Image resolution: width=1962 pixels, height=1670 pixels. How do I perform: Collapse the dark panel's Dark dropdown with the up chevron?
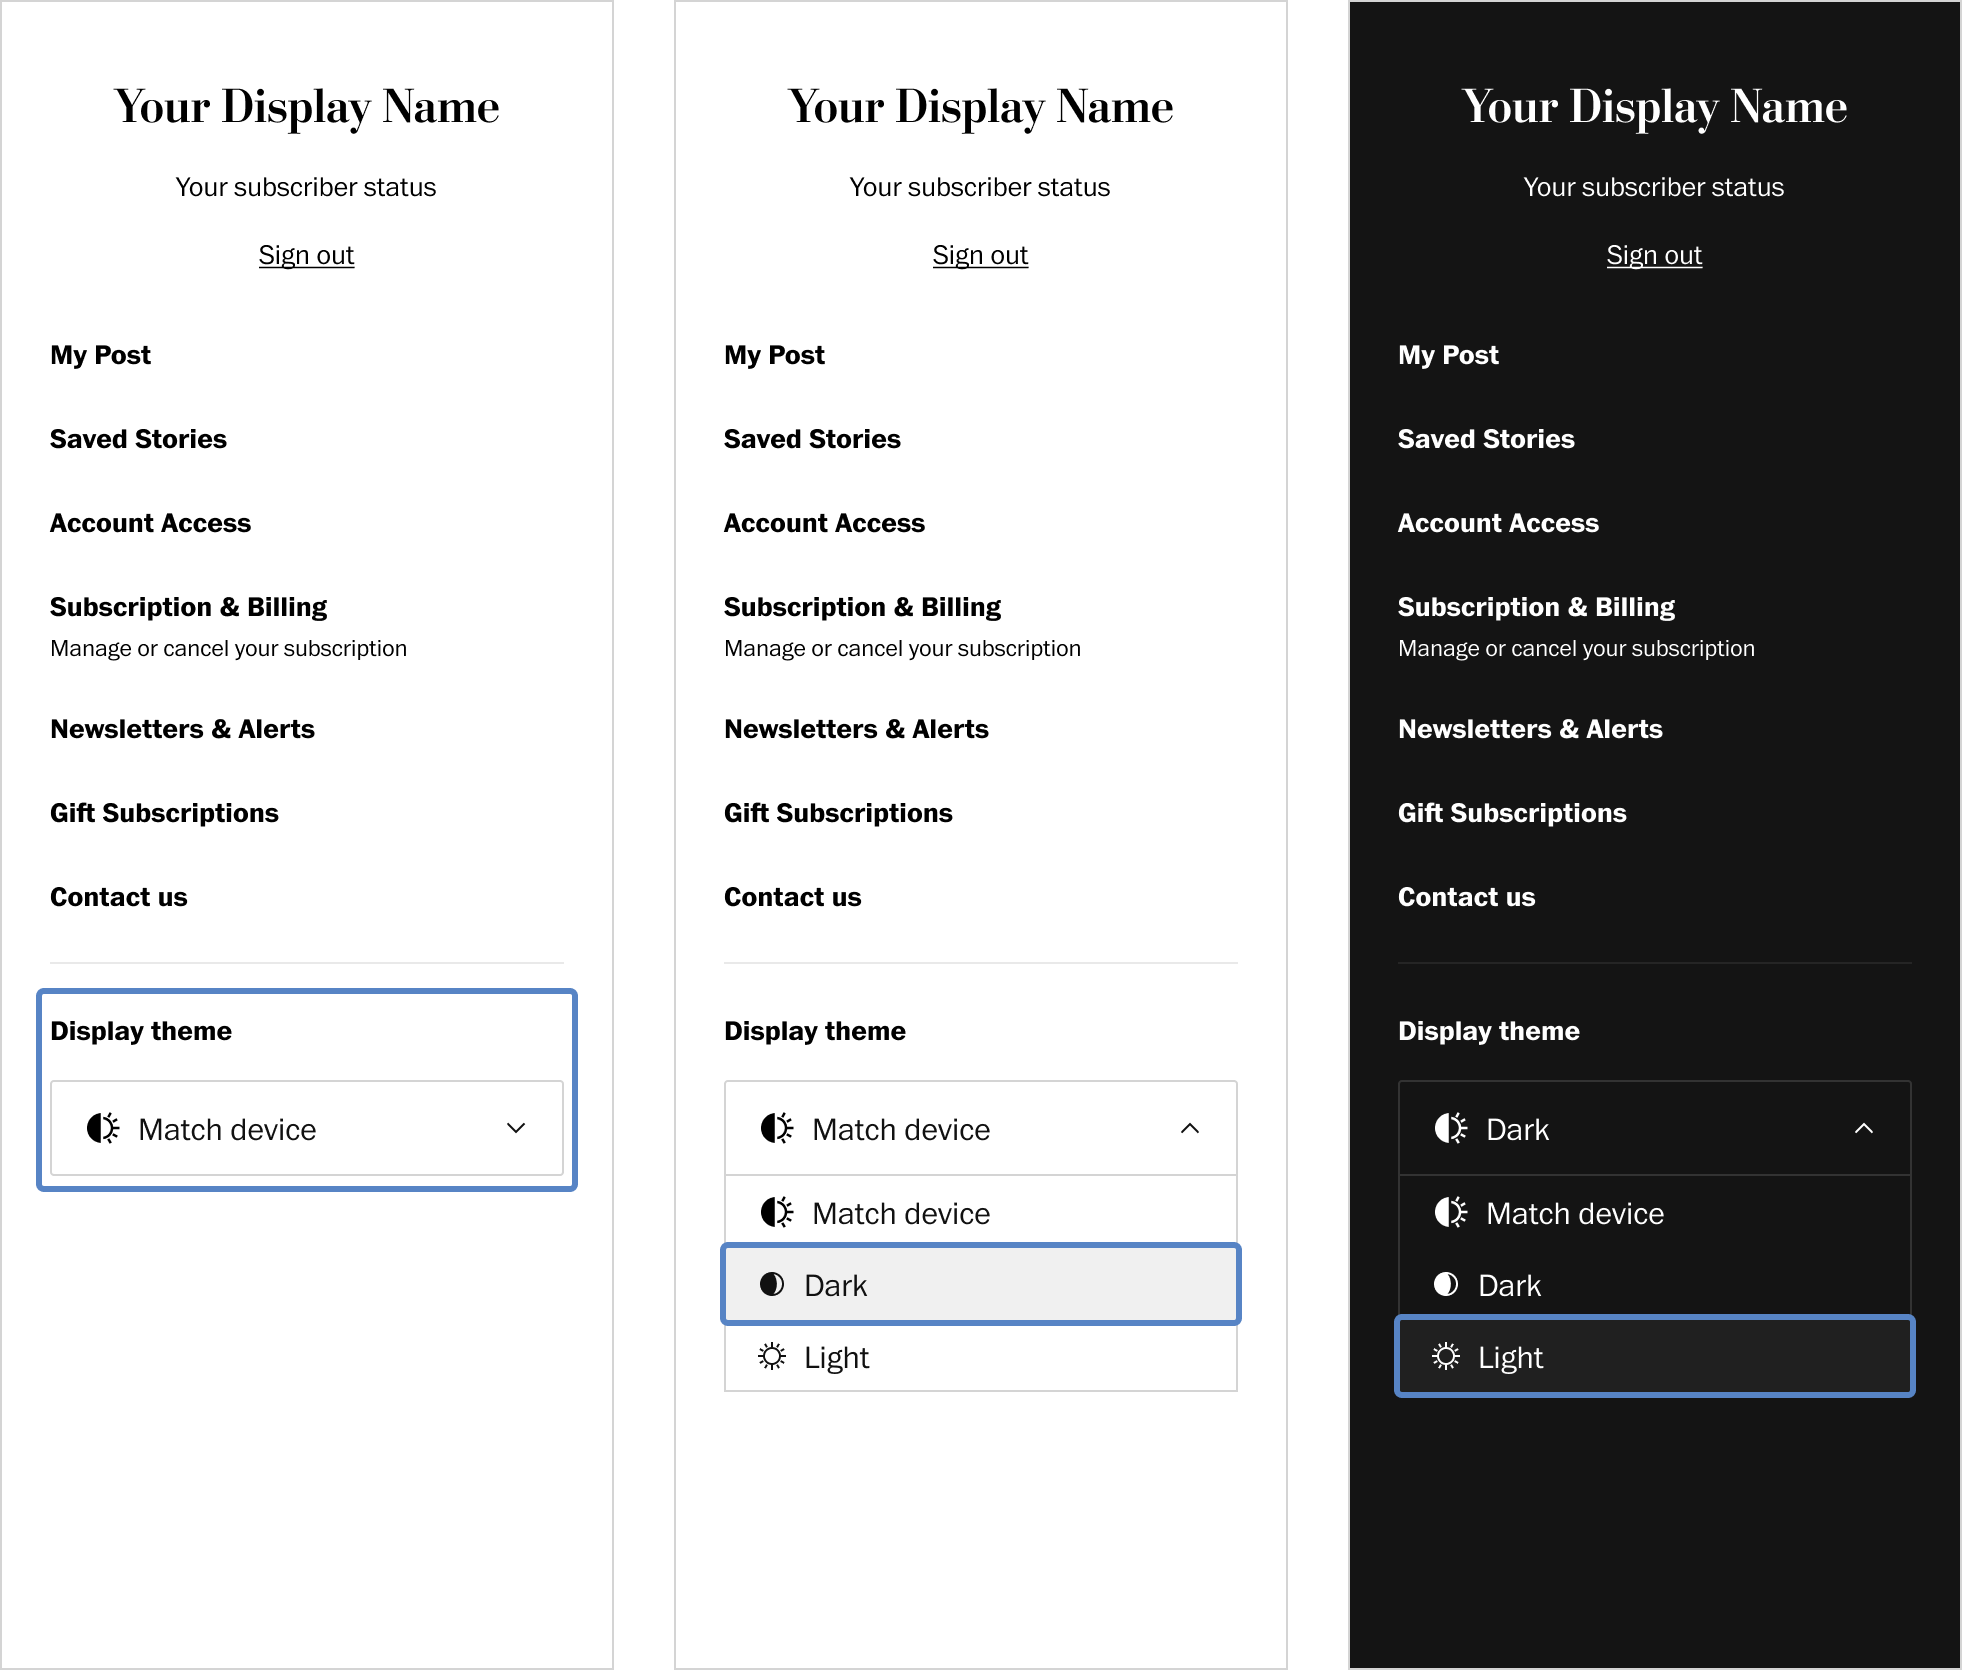(x=1864, y=1129)
